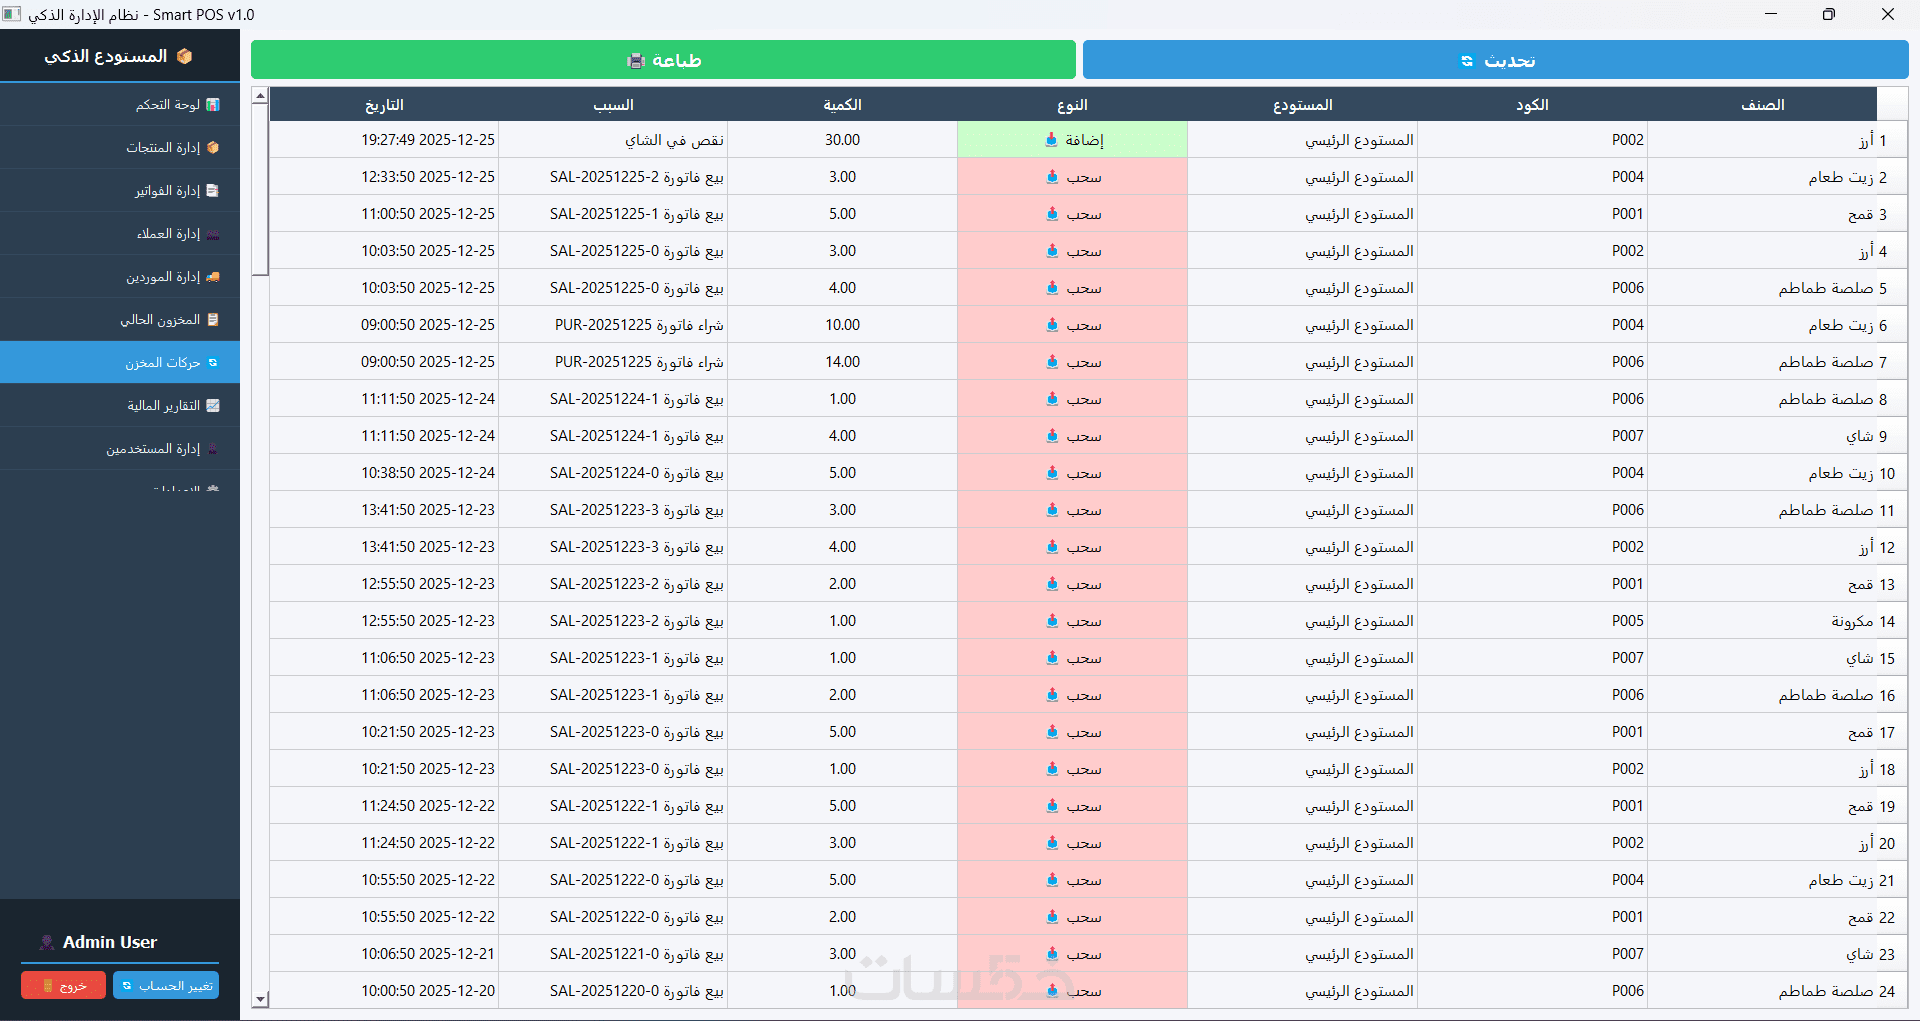Image resolution: width=1920 pixels, height=1021 pixels.
Task: Select the type cell إضافة in row 1
Action: coord(1072,140)
